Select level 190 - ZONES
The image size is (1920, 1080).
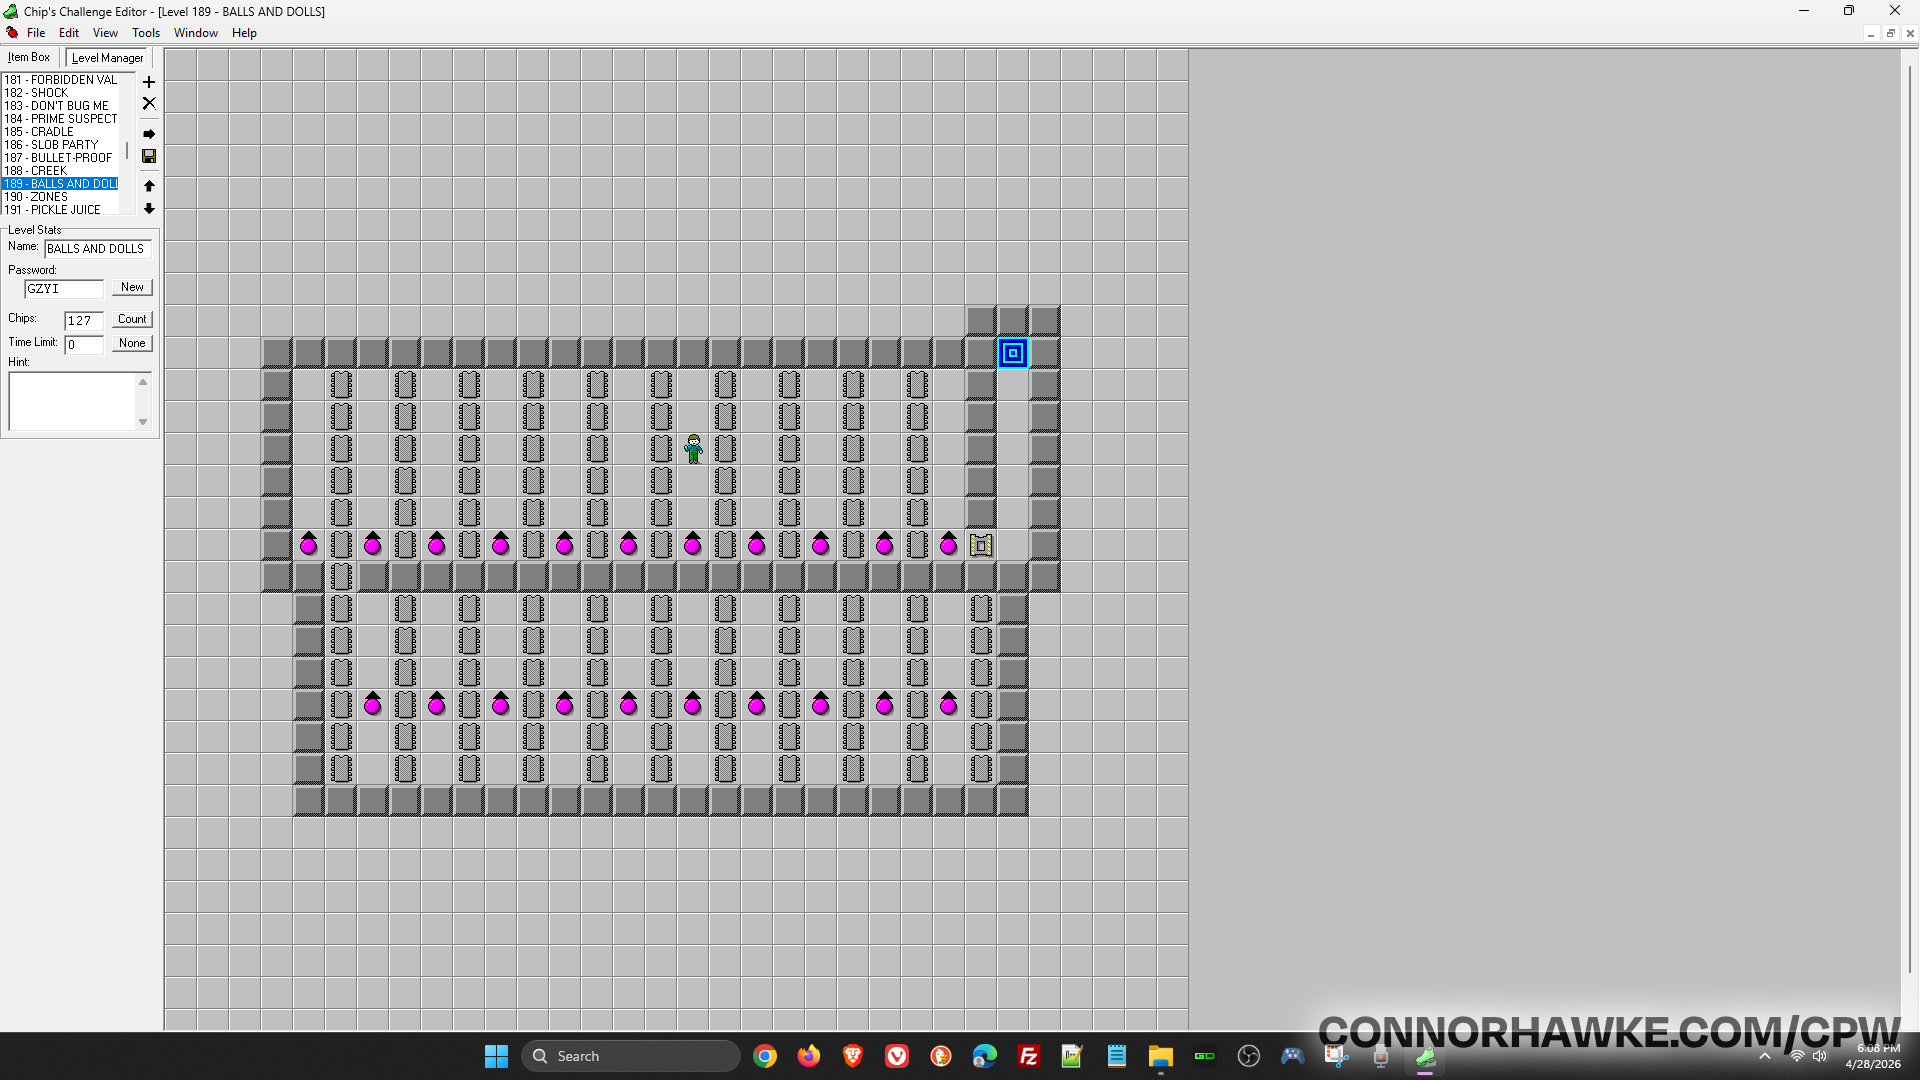(60, 197)
